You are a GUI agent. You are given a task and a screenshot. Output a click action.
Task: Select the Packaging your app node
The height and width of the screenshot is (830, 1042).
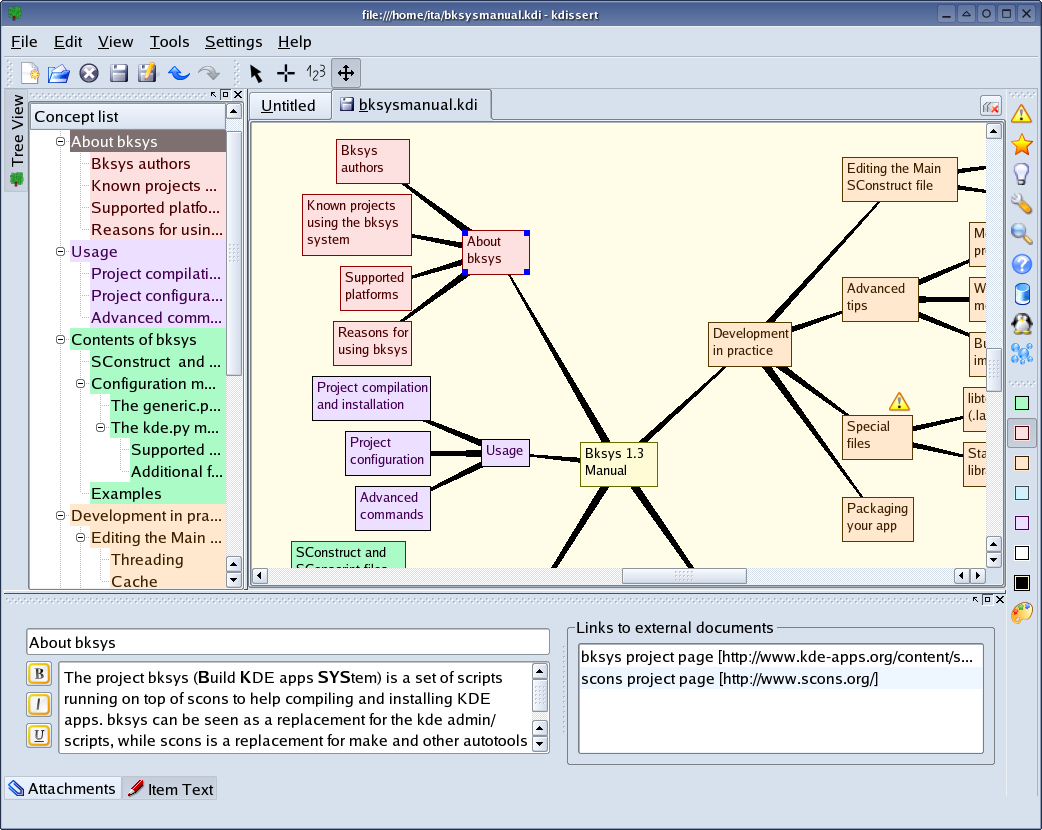click(877, 519)
